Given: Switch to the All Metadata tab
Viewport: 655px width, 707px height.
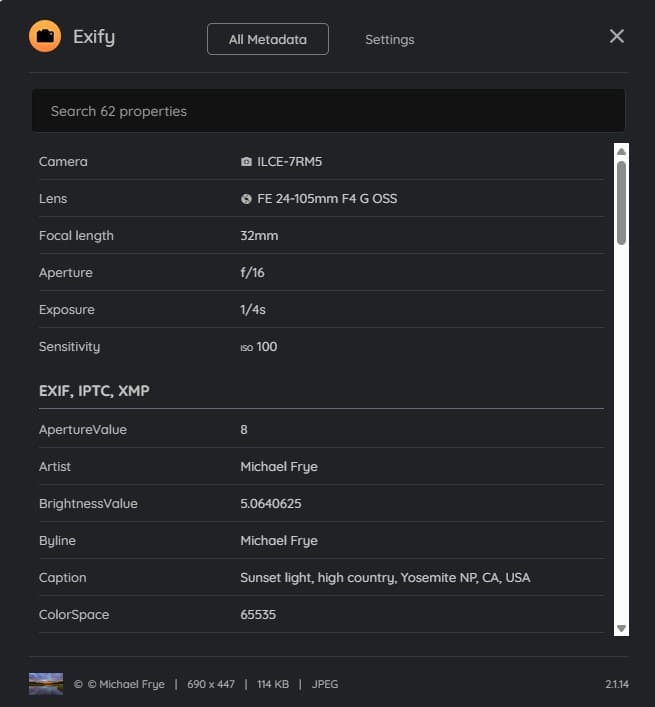Looking at the screenshot, I should [267, 39].
